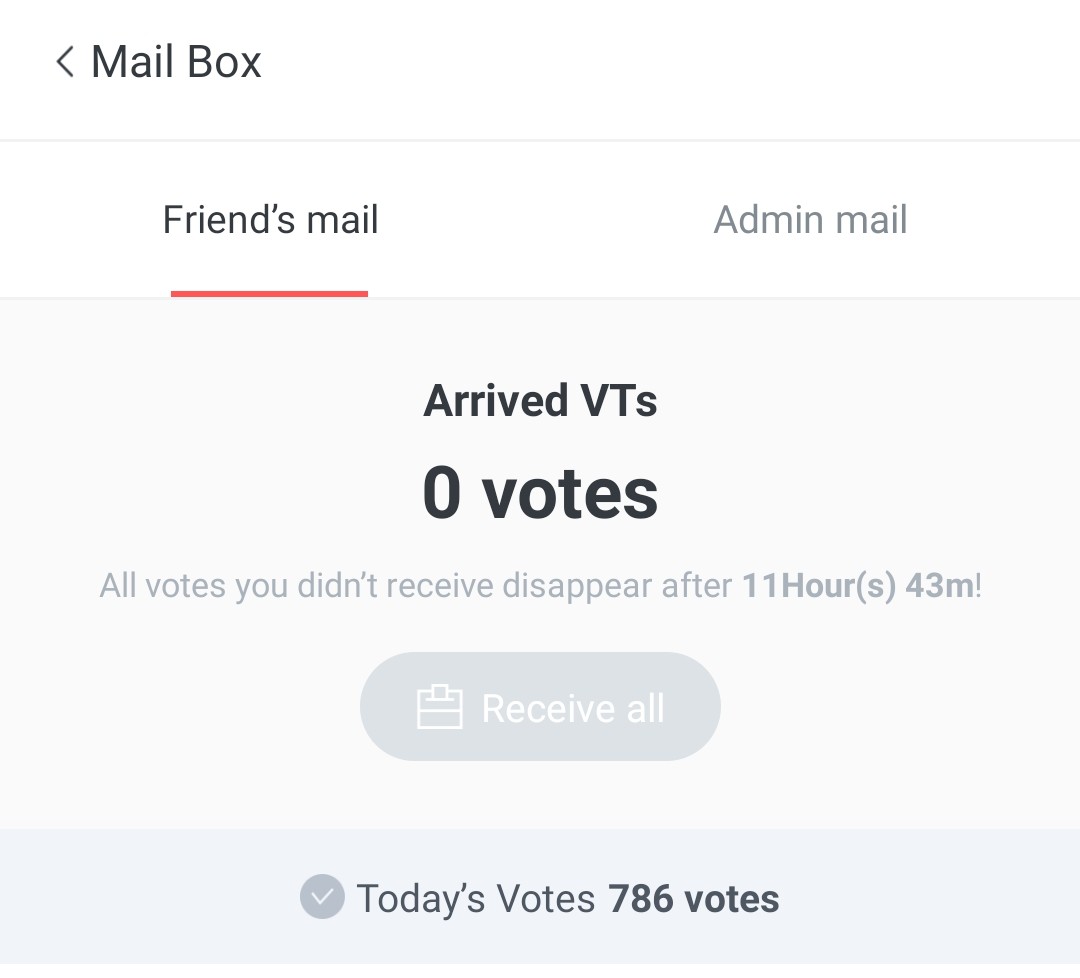Viewport: 1080px width, 978px height.
Task: Tap the "Receive all" text label
Action: pos(573,708)
